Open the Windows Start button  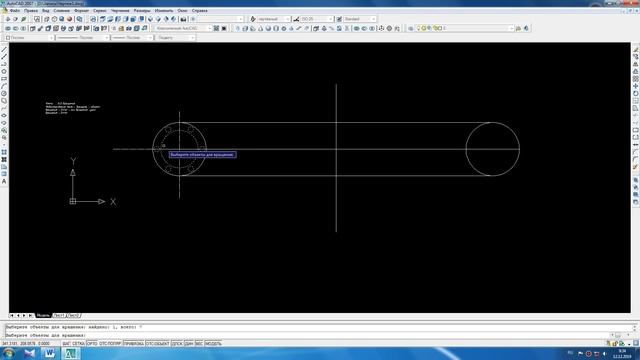[x=8, y=353]
